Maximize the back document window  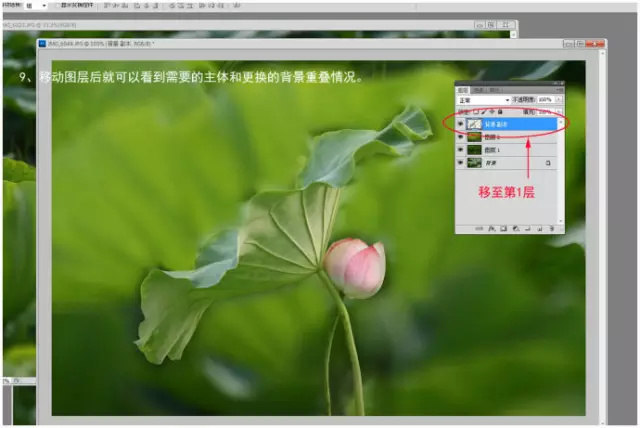tap(491, 25)
